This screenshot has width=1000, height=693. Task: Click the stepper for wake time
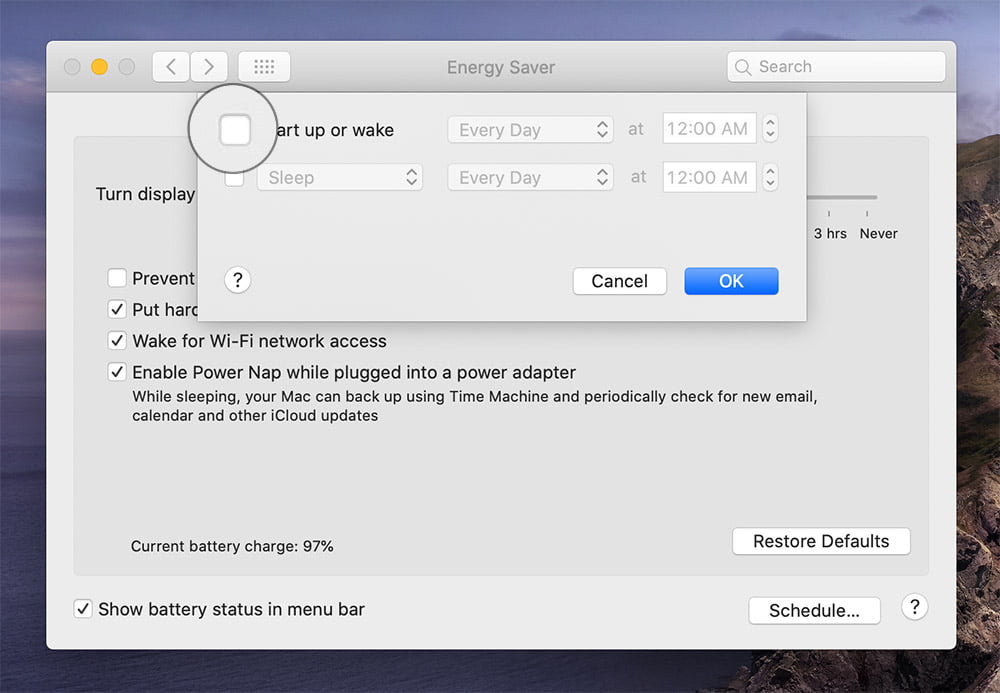(770, 130)
